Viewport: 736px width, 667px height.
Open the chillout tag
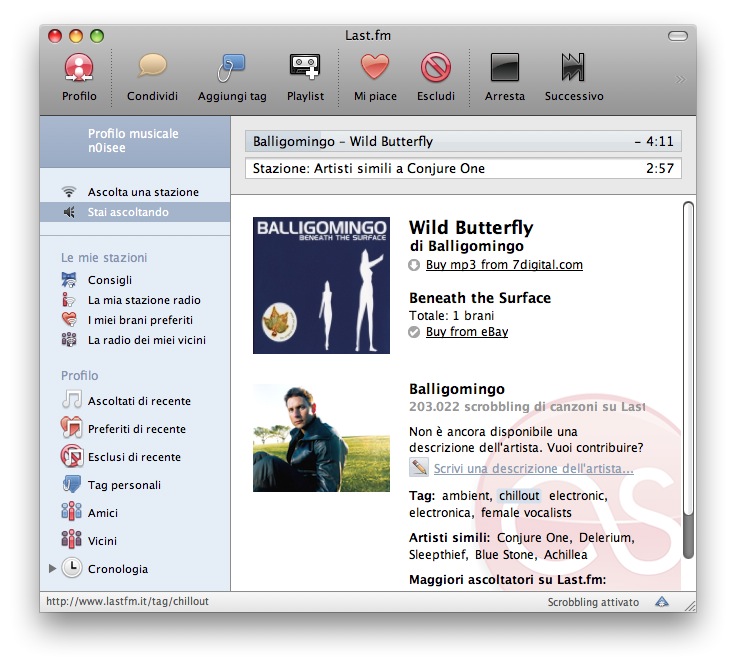(x=519, y=496)
